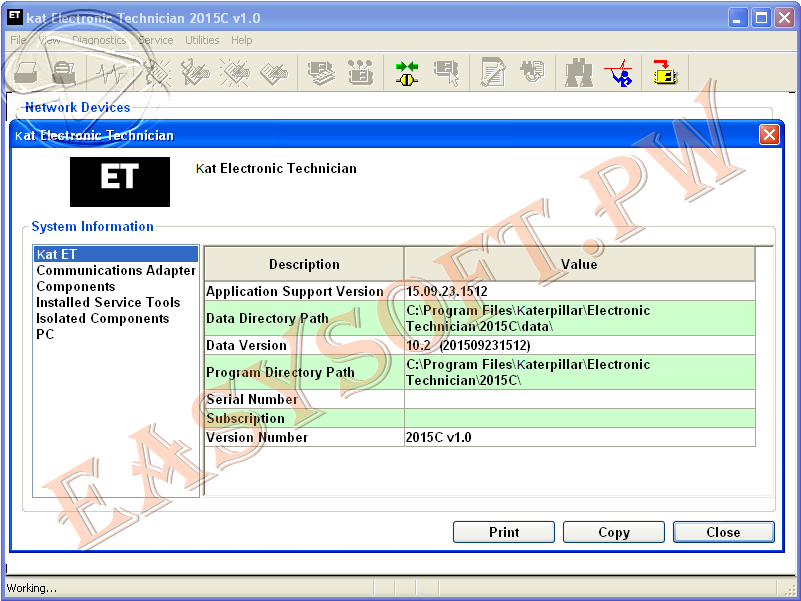Open the File menu
801x601 pixels.
click(x=18, y=40)
